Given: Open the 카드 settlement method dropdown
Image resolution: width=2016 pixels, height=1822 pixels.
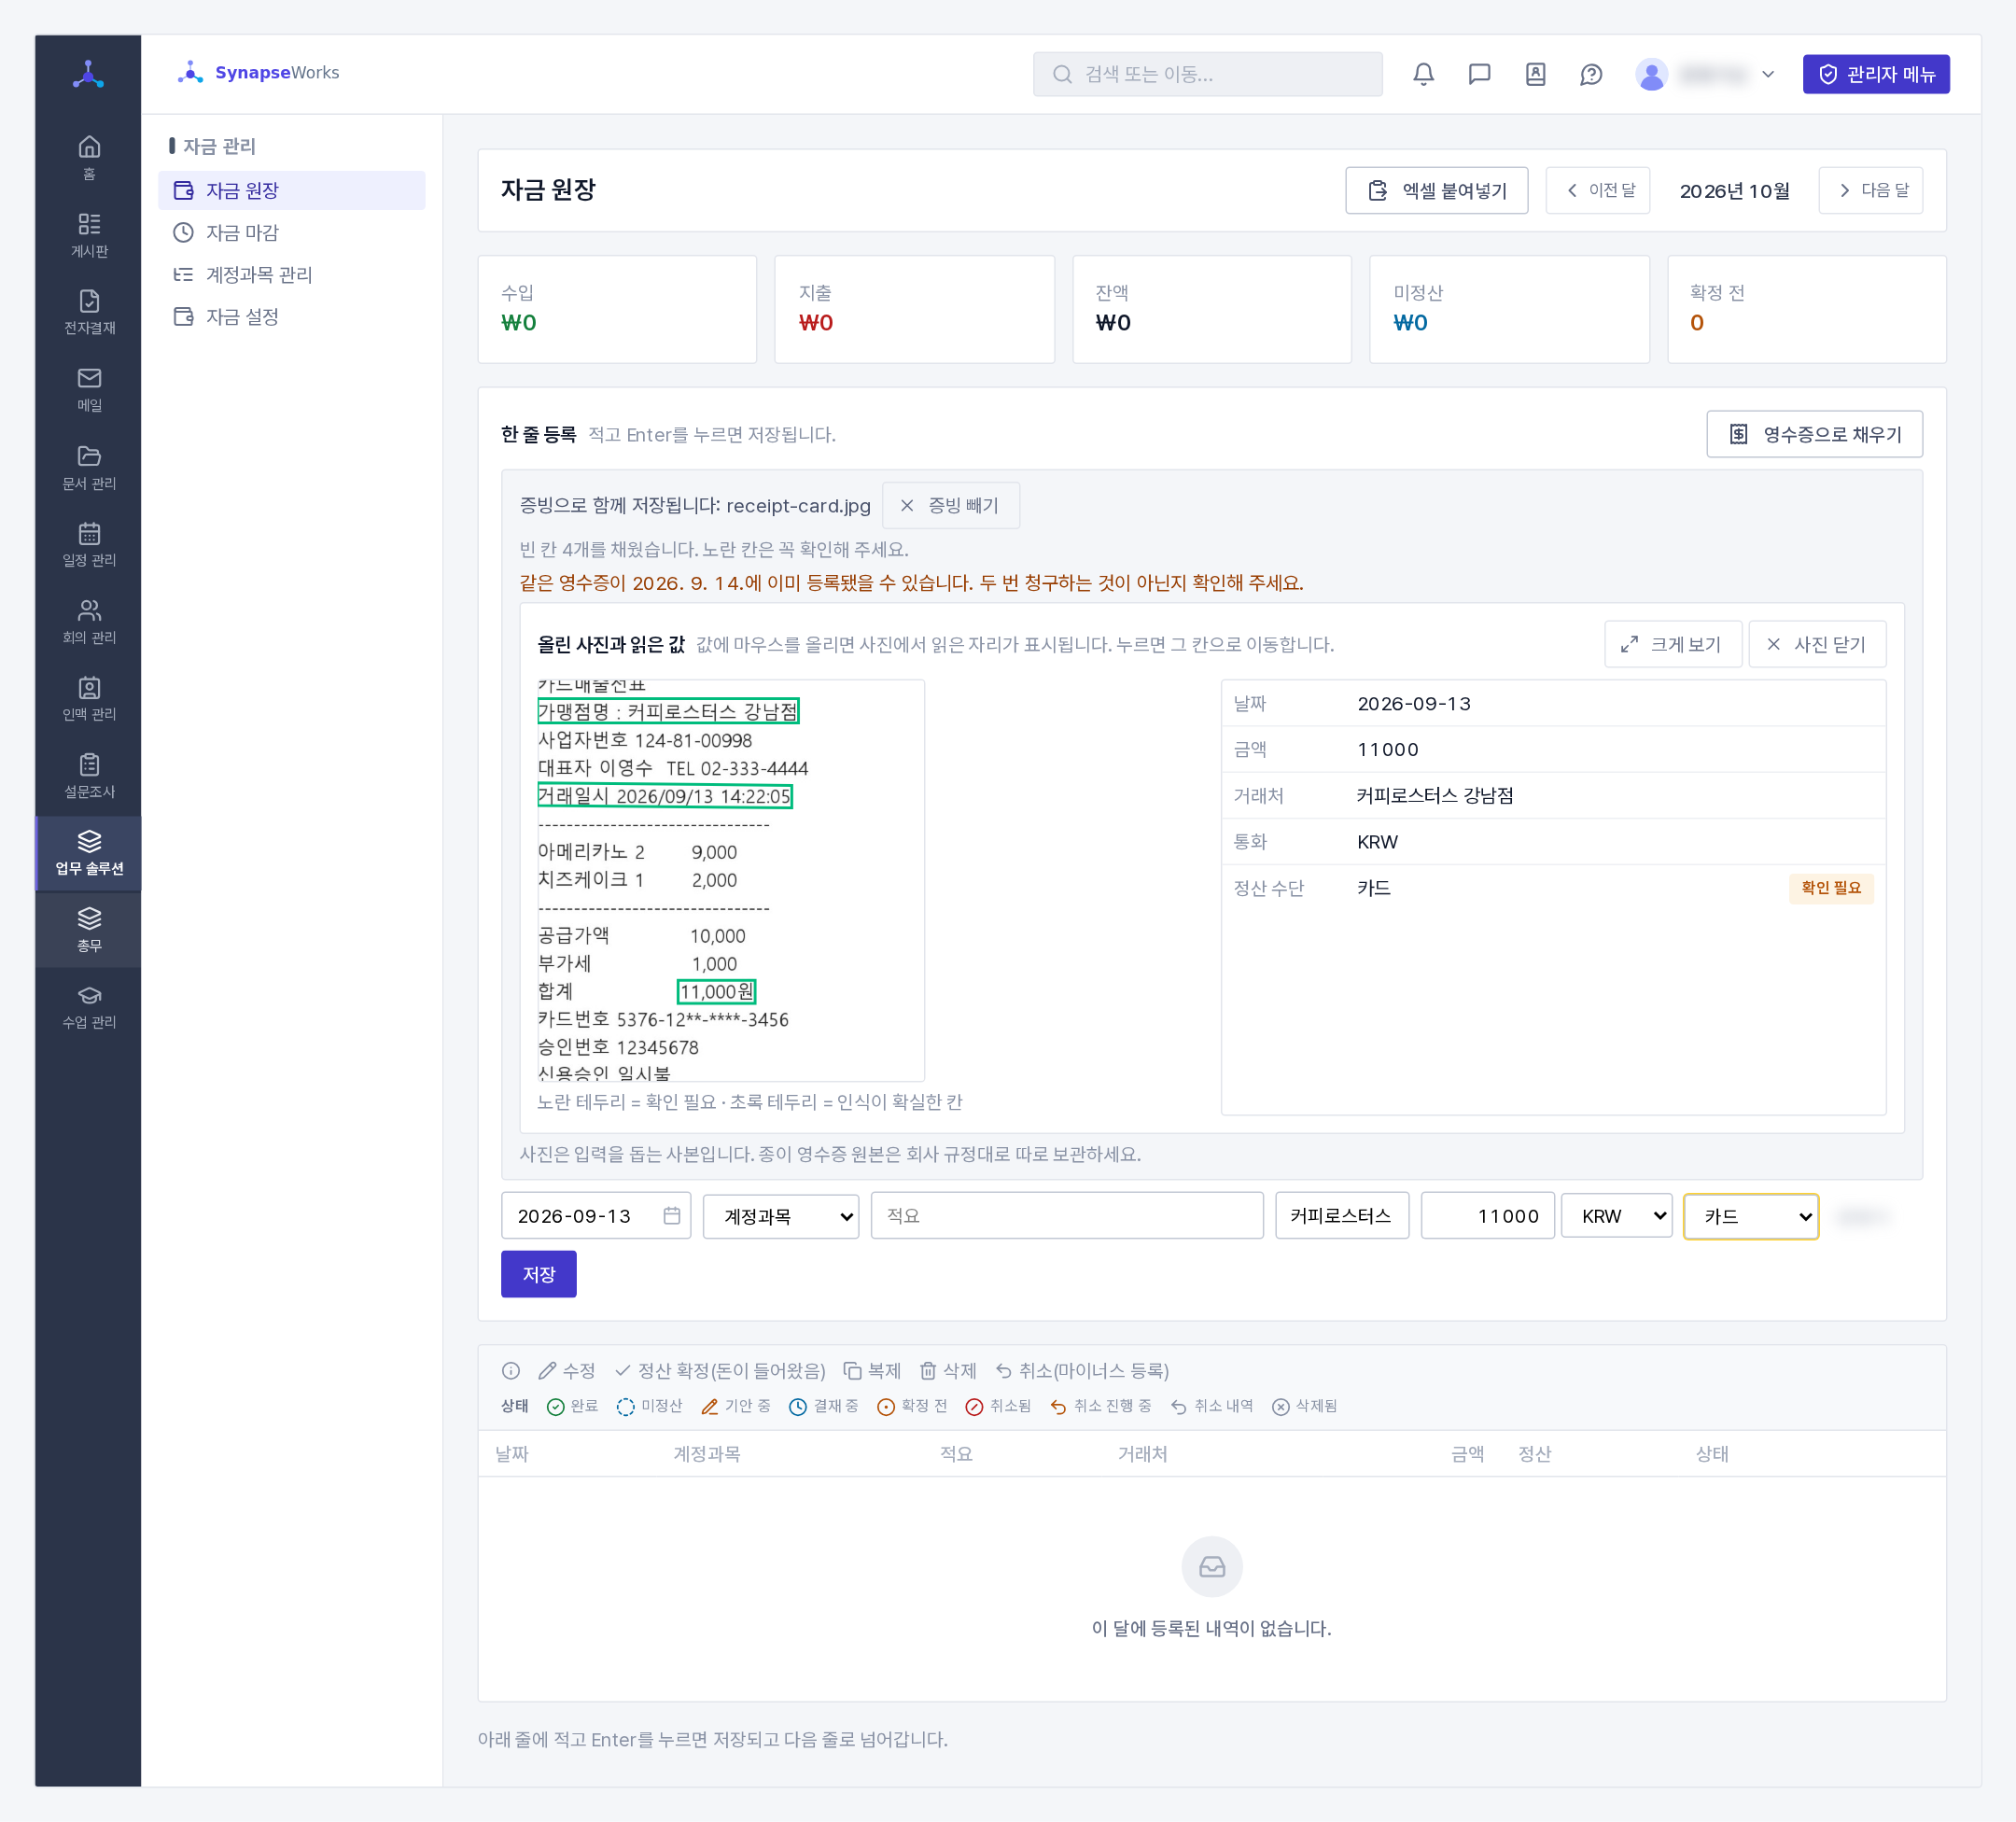Looking at the screenshot, I should [1751, 1216].
